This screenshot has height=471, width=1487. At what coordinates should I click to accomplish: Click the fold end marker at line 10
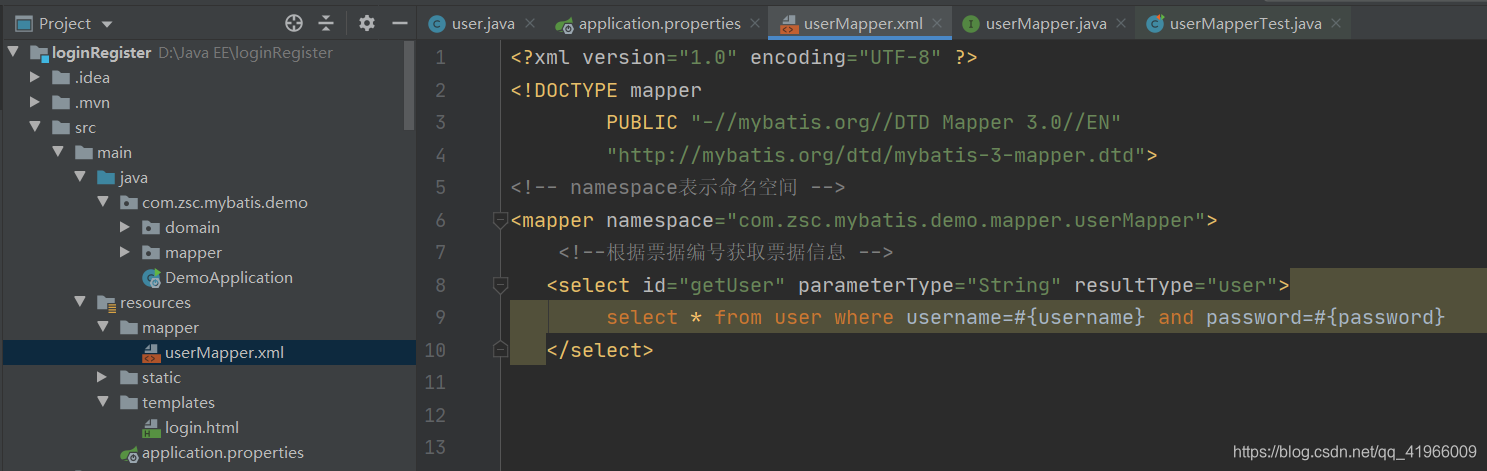click(500, 349)
